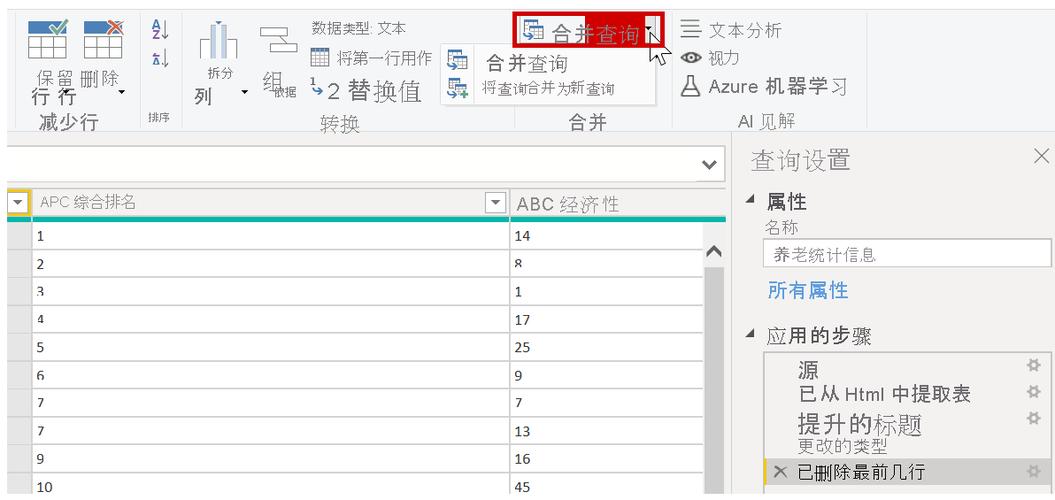The height and width of the screenshot is (500, 1055).
Task: Sort ascending with the A-Z icon
Action: pos(160,30)
